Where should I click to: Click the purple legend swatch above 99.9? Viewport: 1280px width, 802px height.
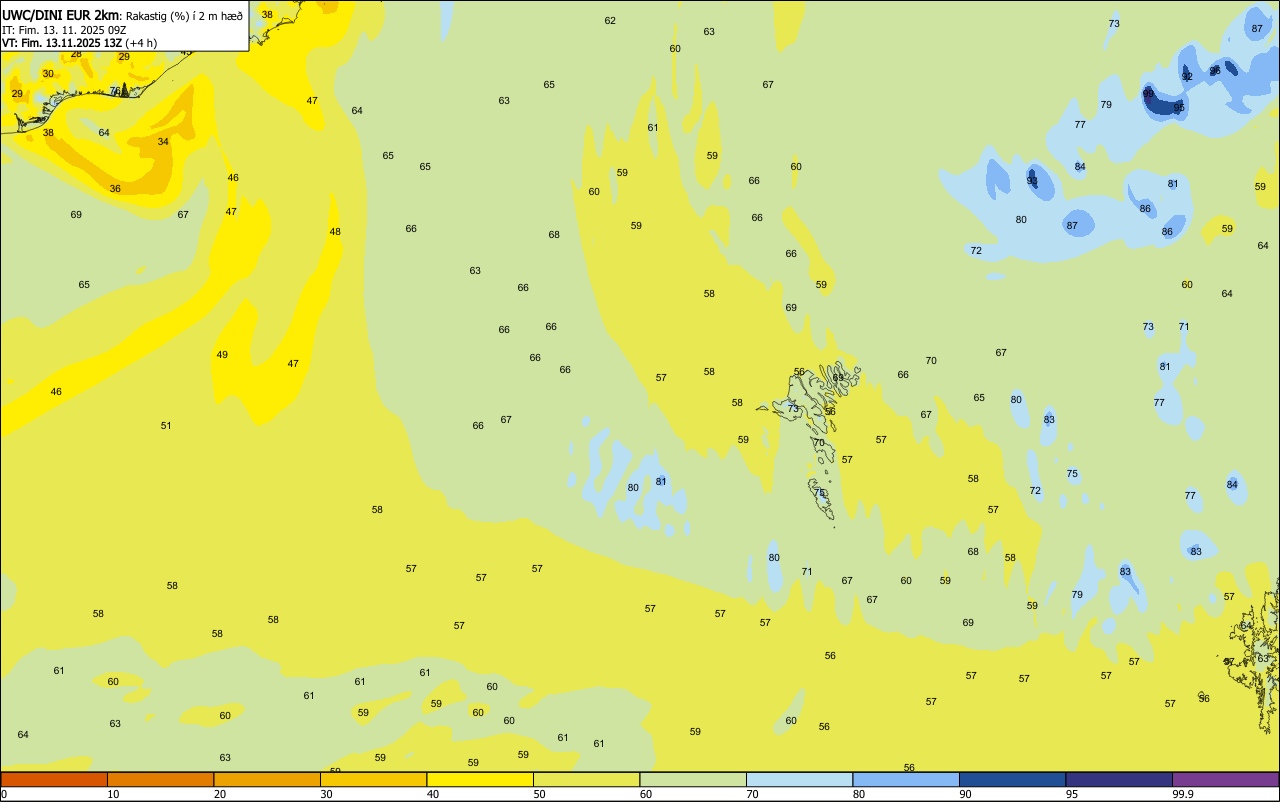click(x=1225, y=779)
